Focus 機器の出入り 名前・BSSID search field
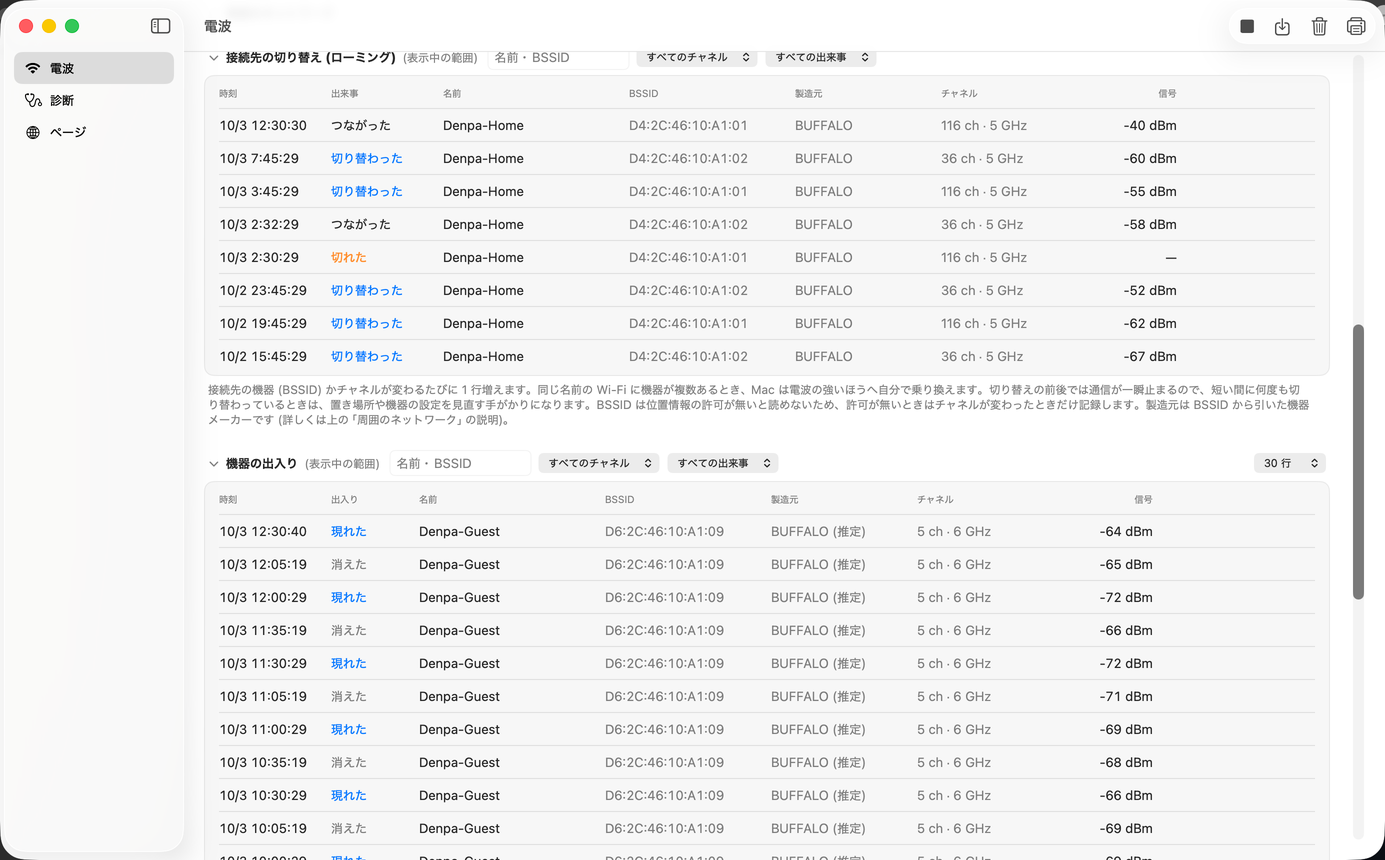The image size is (1385, 860). (460, 463)
